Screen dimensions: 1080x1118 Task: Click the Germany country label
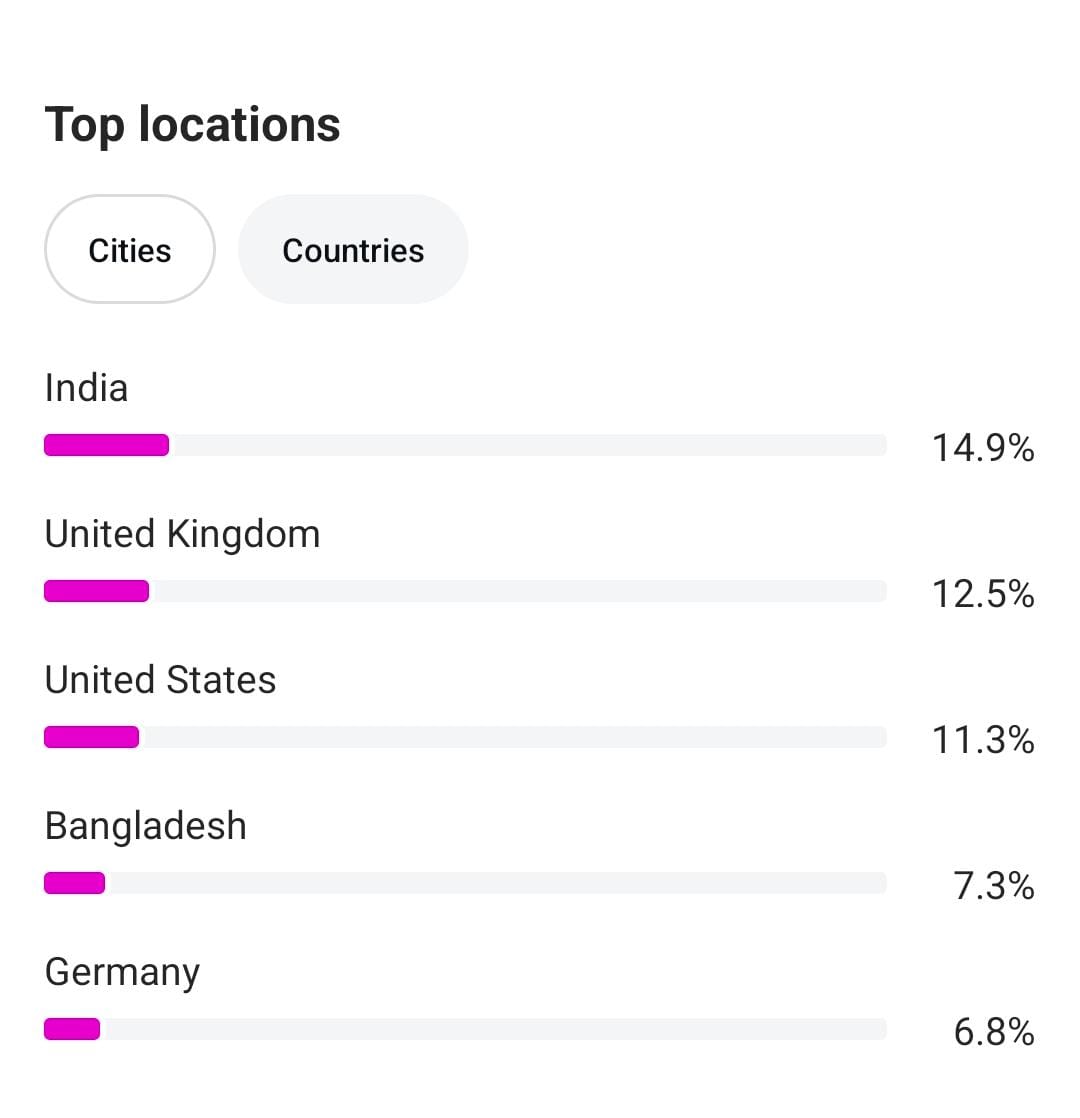[x=123, y=972]
